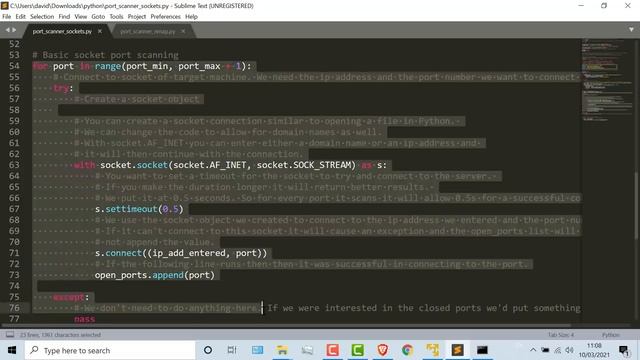Open the command prompt in taskbar
640x360 pixels.
pyautogui.click(x=482, y=350)
